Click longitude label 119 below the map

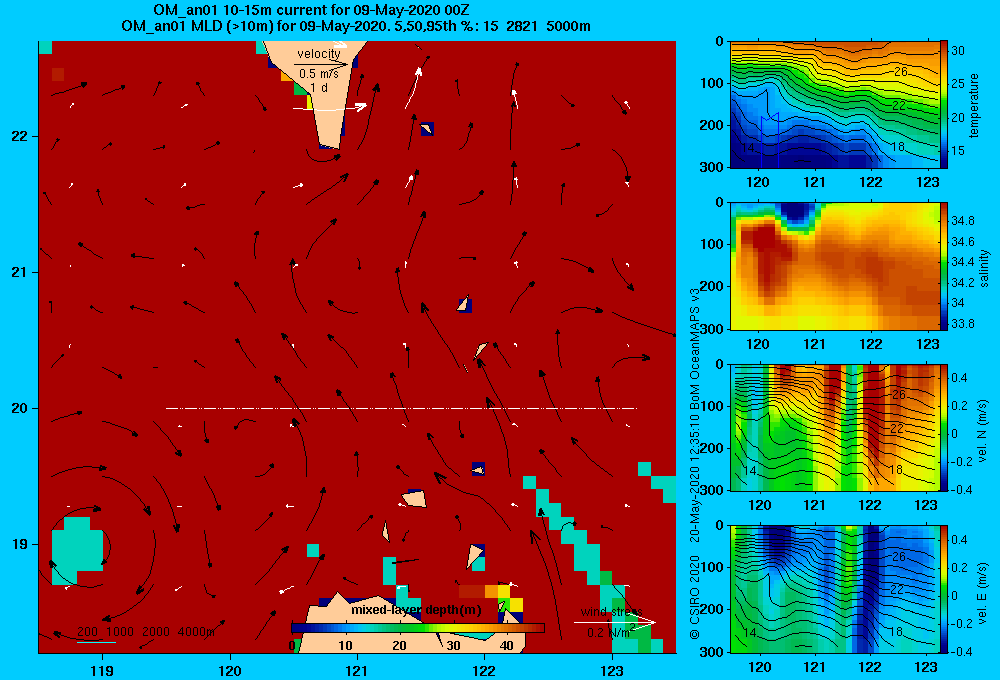click(x=102, y=670)
